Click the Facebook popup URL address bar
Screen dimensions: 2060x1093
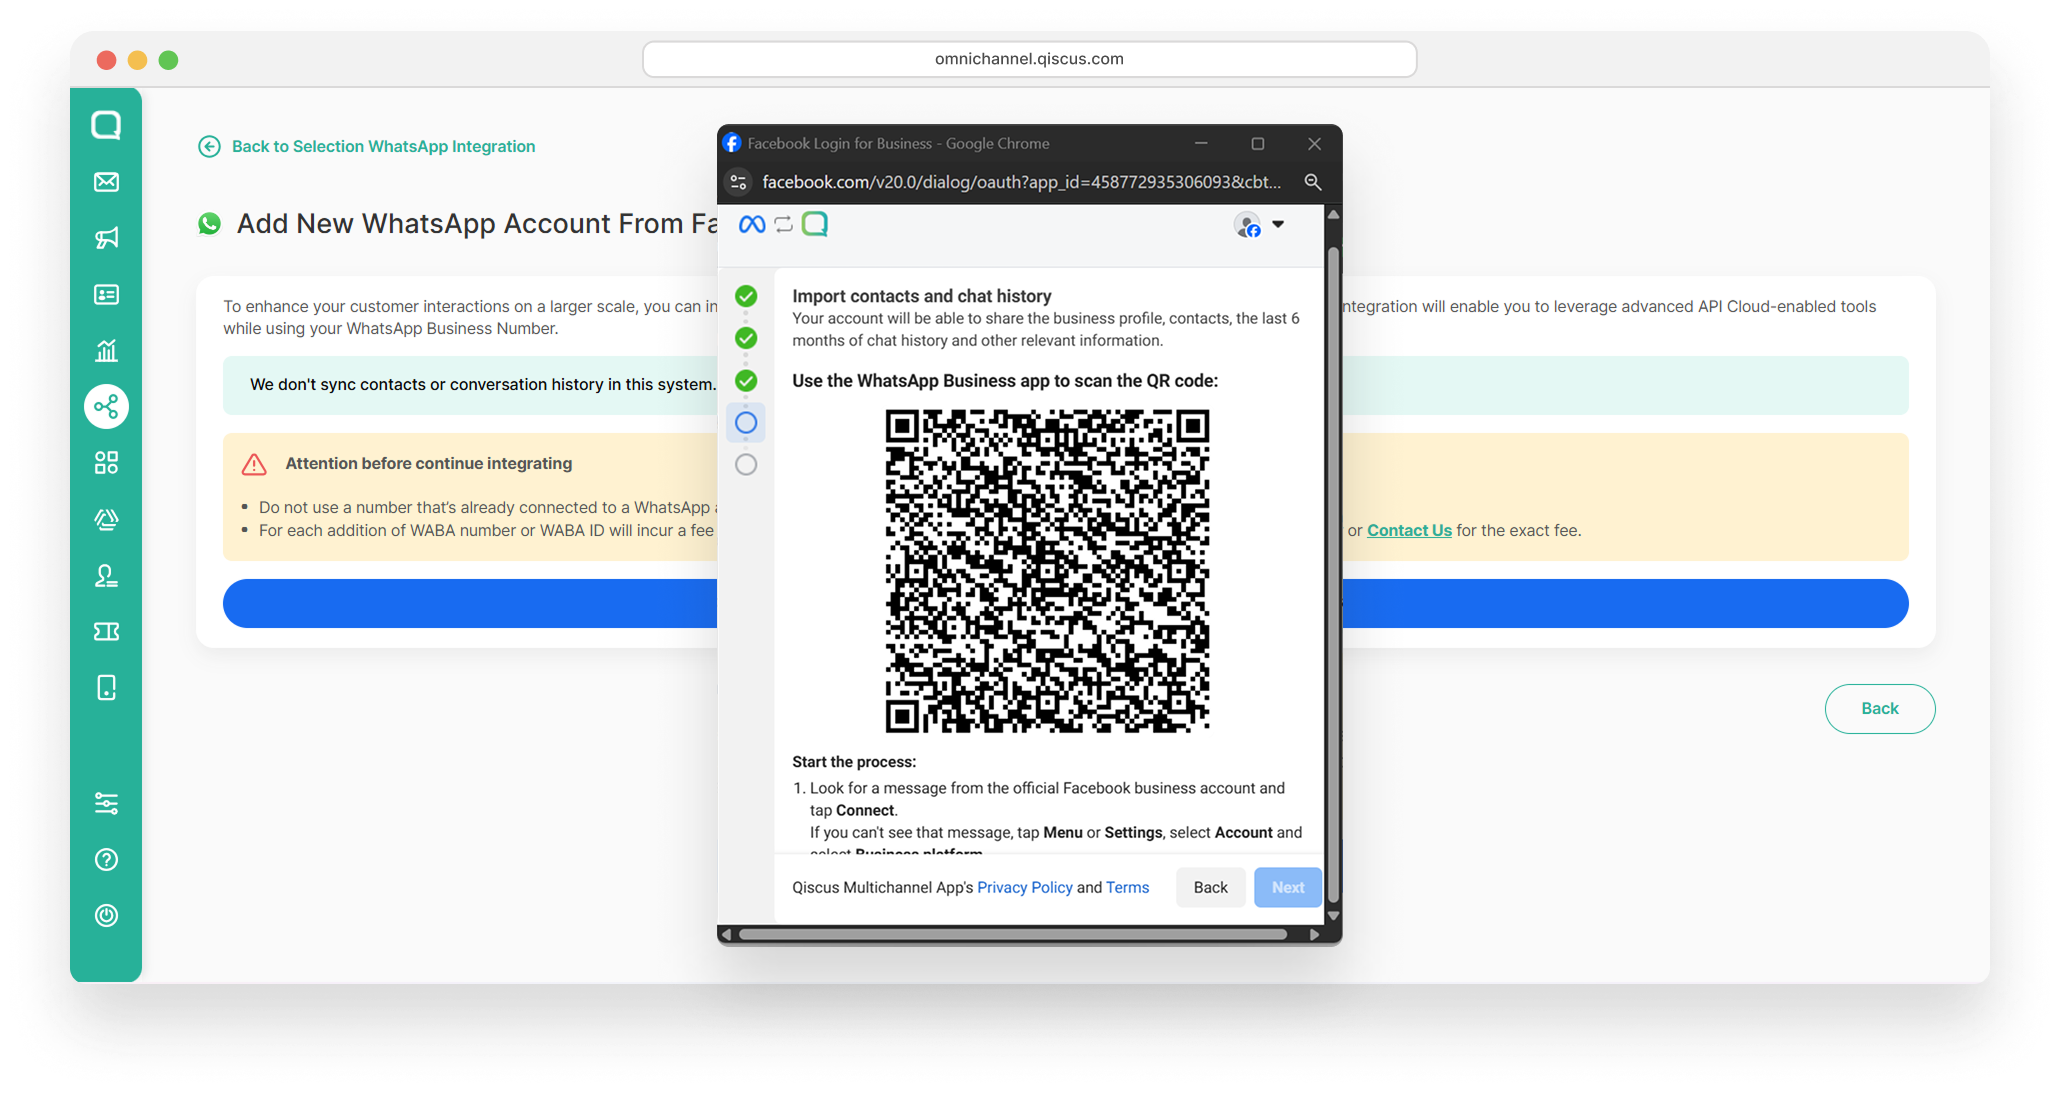(x=1020, y=182)
